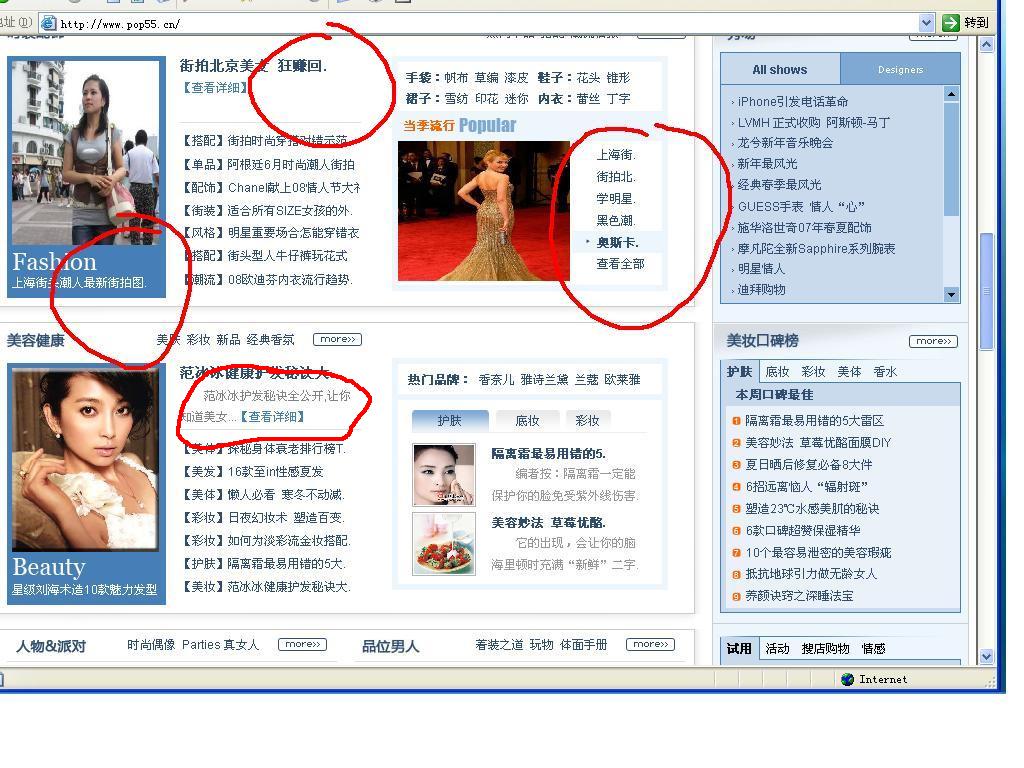Open ranked item 隔离霜最易用错的5大雷区

point(814,421)
